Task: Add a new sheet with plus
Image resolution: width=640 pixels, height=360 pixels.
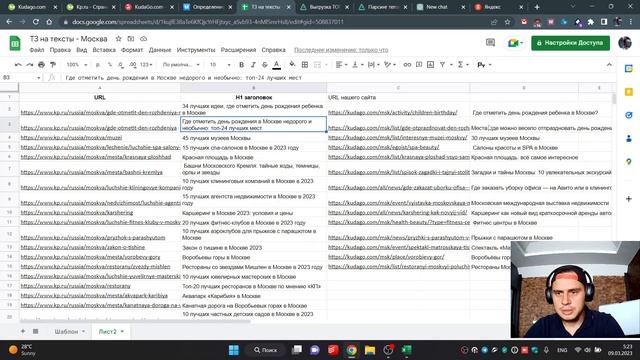Action: pos(23,331)
